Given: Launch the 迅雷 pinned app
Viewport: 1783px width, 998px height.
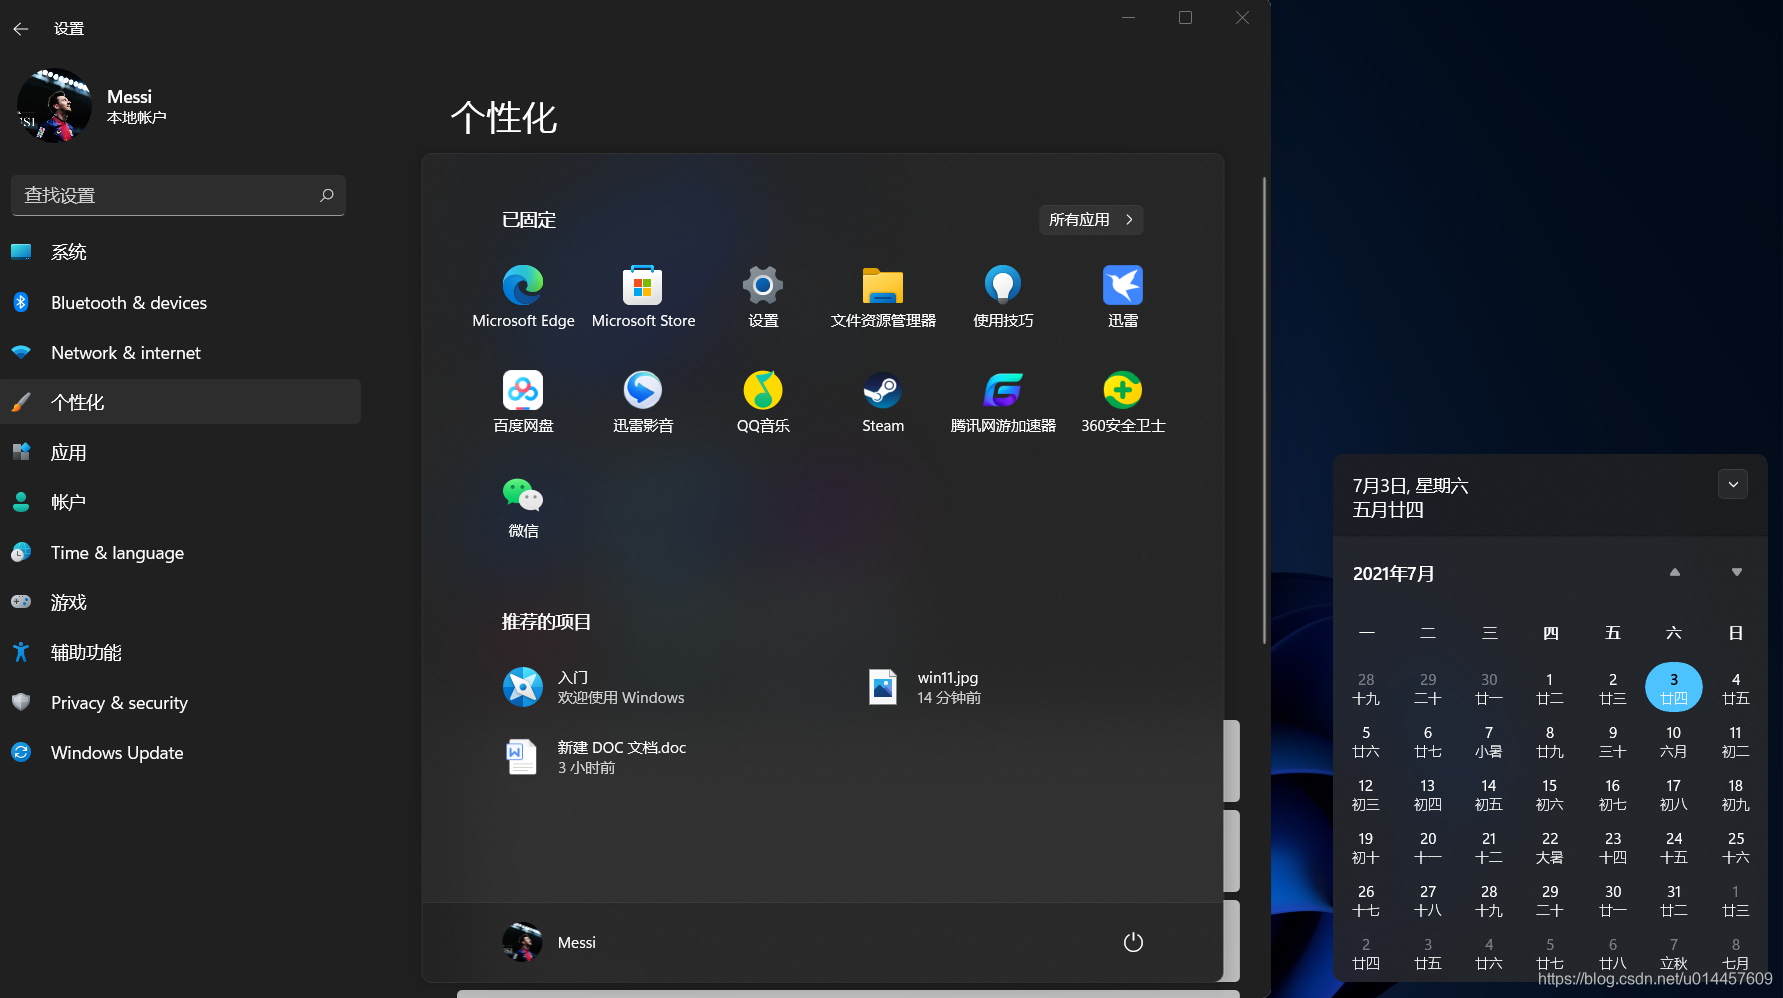Looking at the screenshot, I should point(1123,296).
